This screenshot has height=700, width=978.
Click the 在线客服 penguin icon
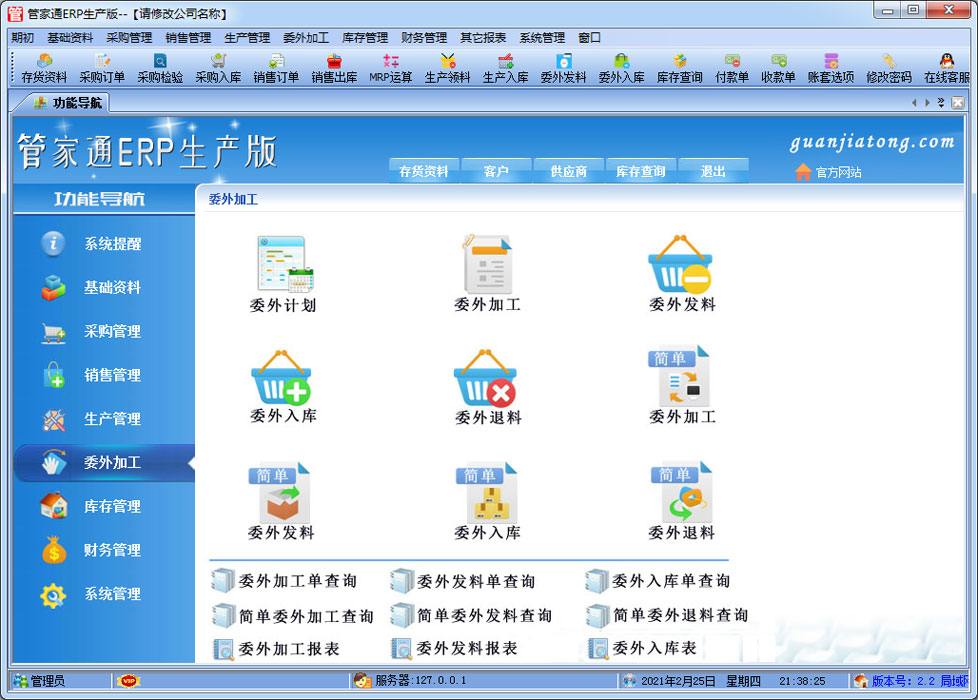coord(946,68)
